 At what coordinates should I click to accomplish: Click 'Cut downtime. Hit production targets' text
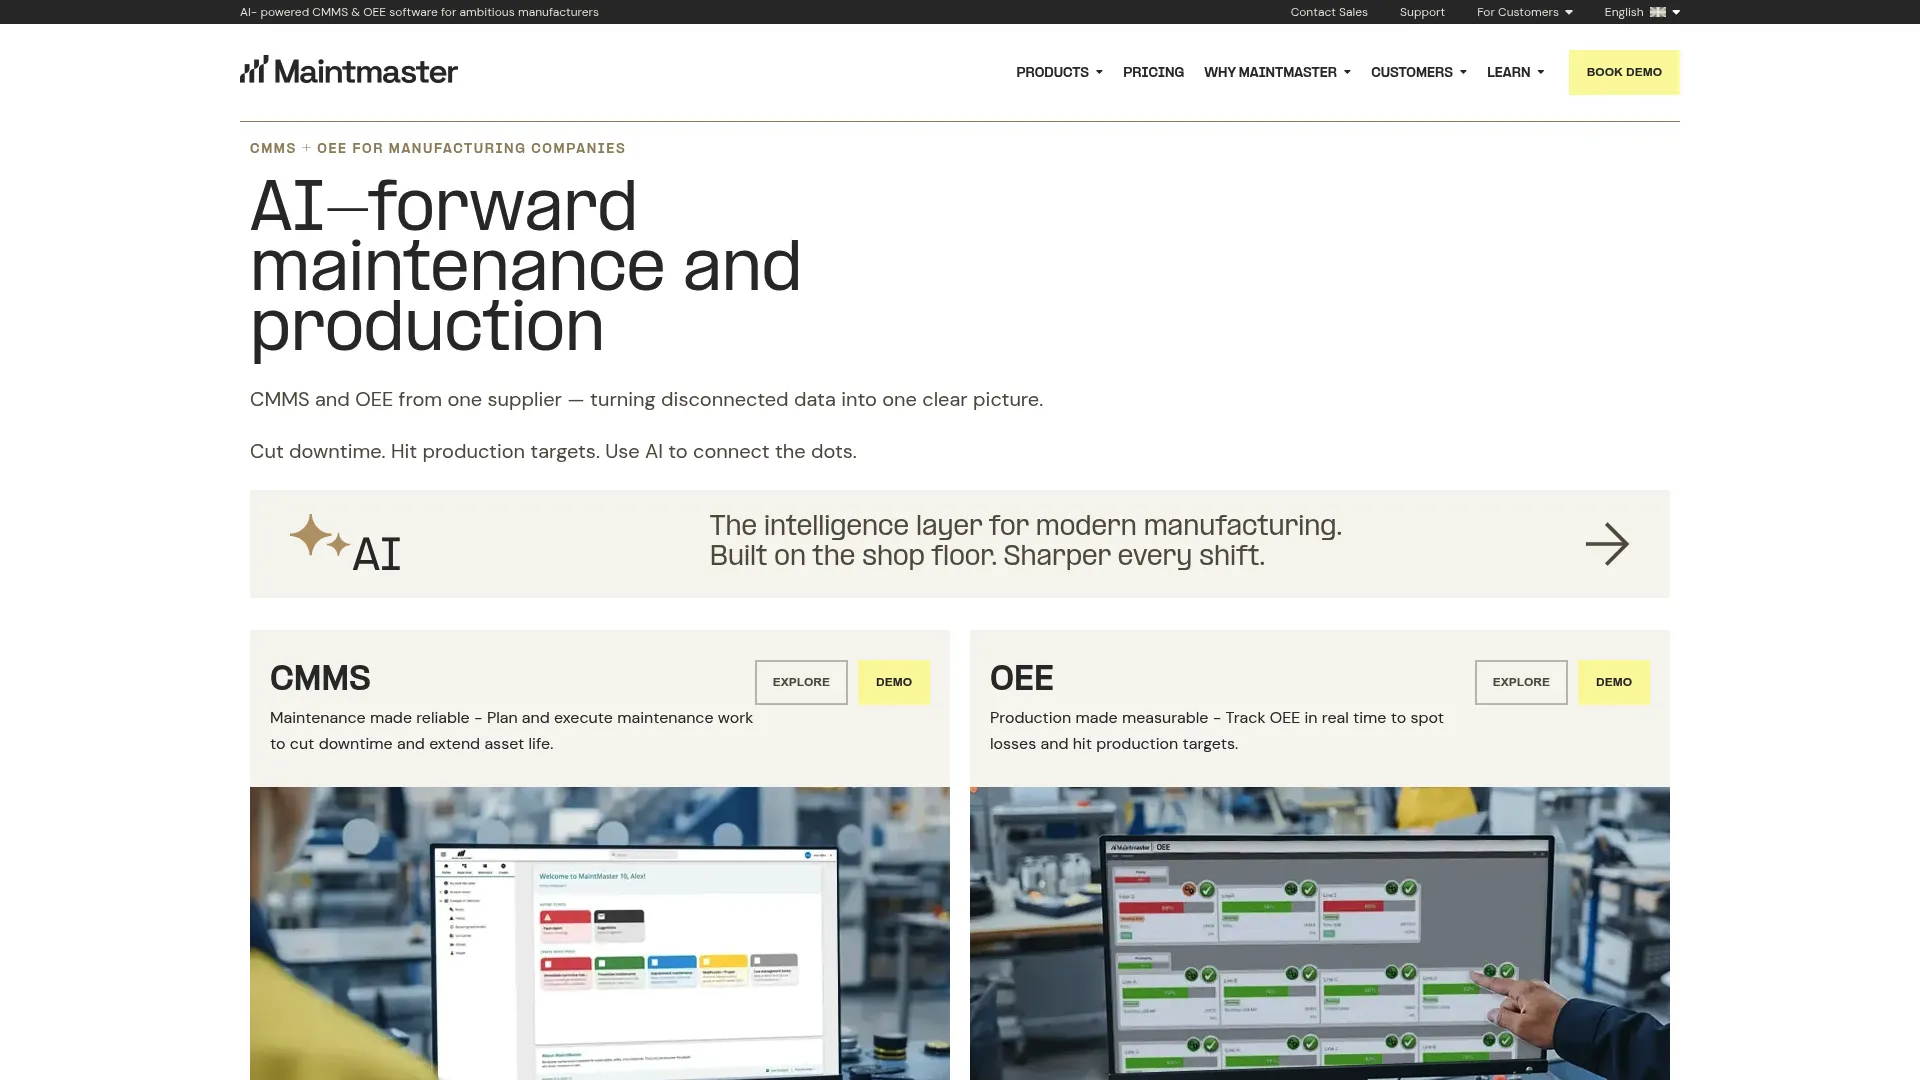553,451
